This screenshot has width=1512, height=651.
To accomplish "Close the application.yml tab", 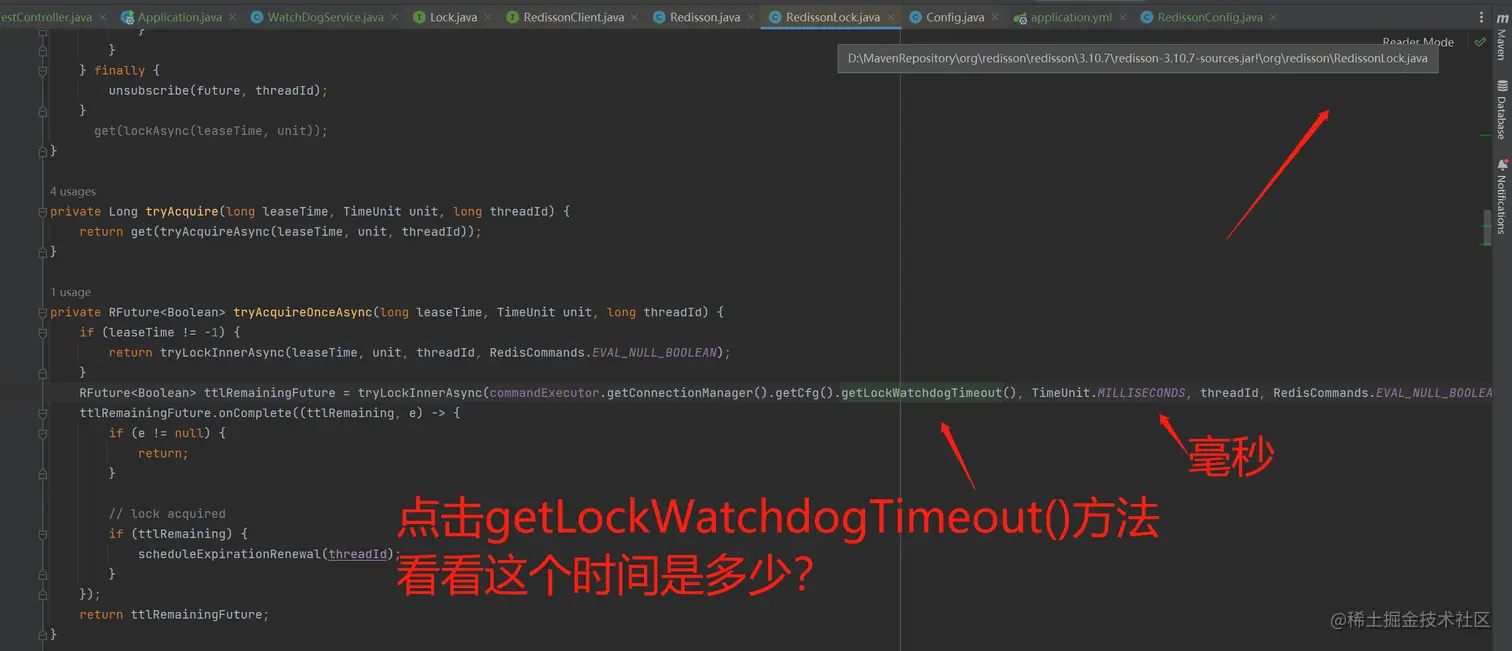I will (x=1122, y=18).
